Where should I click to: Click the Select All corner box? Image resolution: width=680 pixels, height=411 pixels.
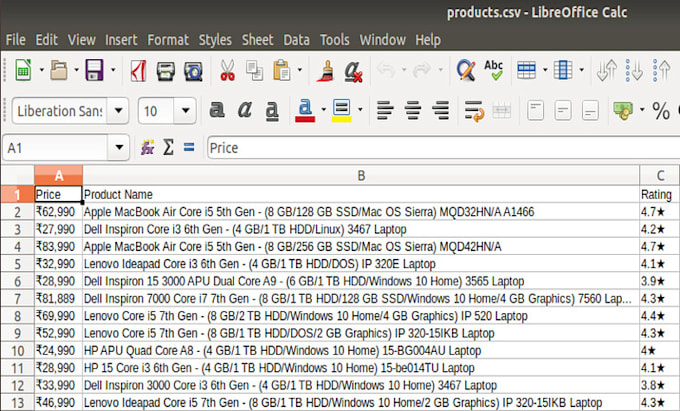pos(17,176)
